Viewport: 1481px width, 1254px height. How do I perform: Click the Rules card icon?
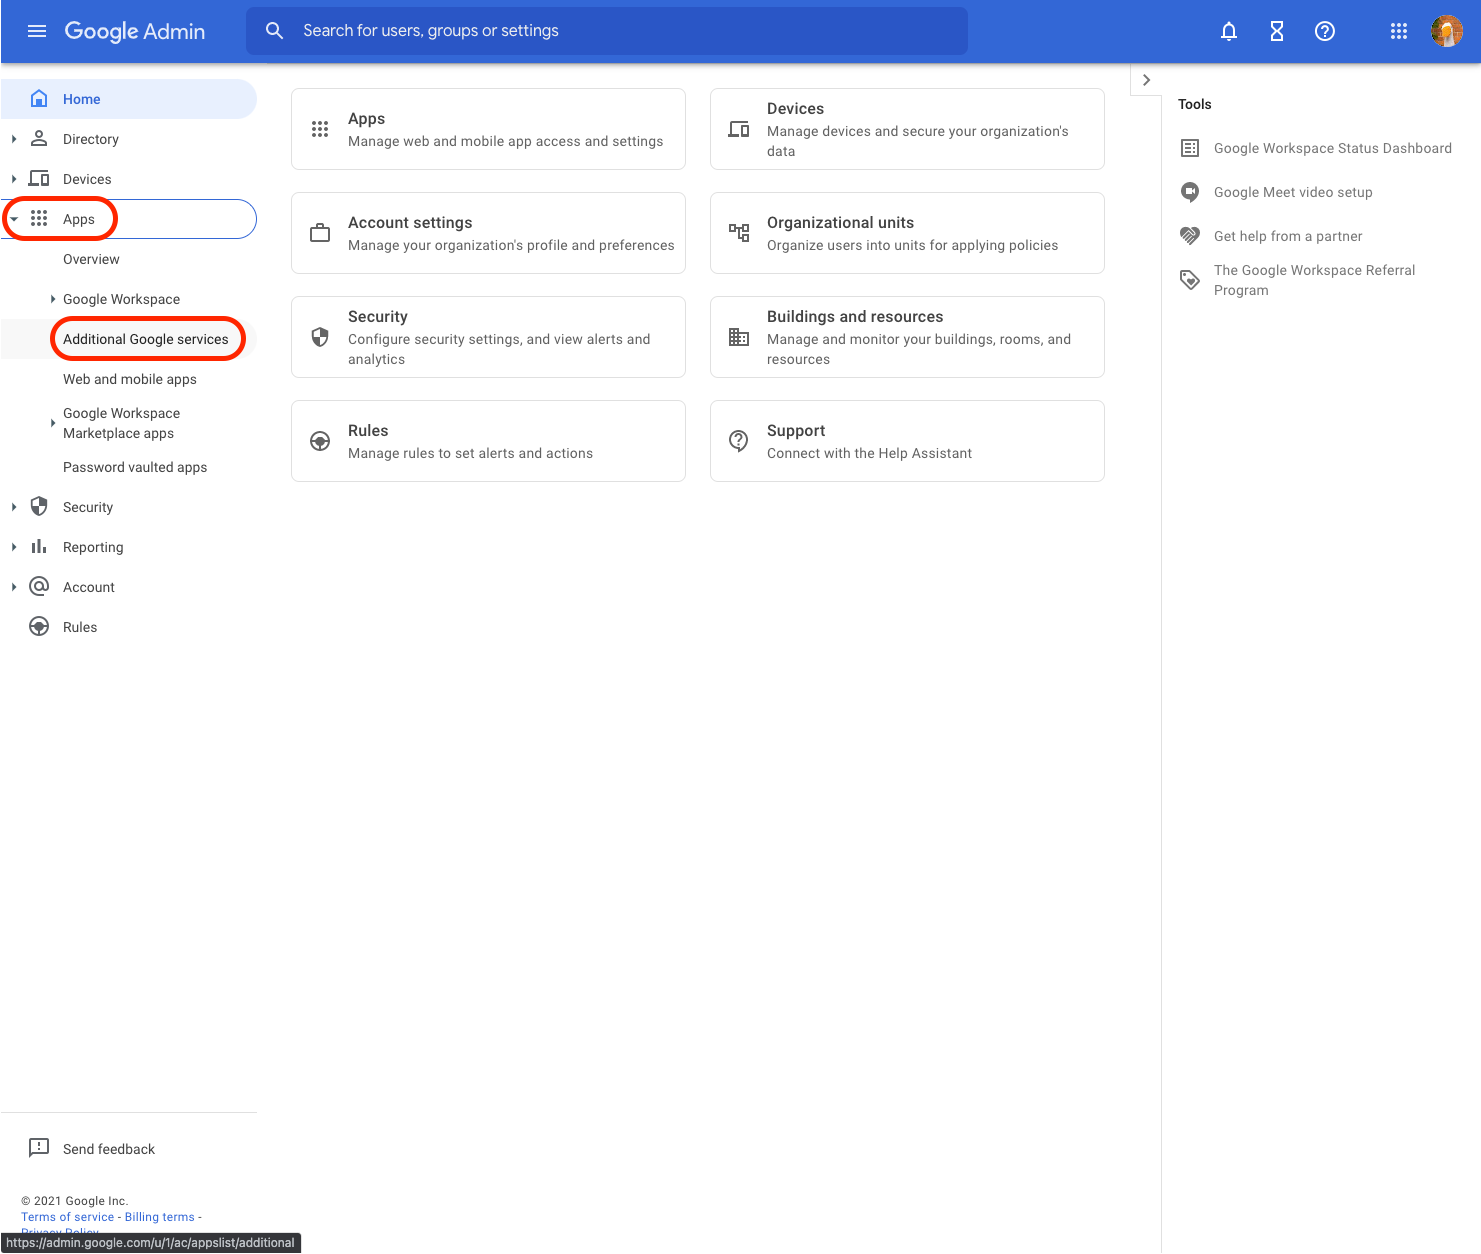point(320,441)
